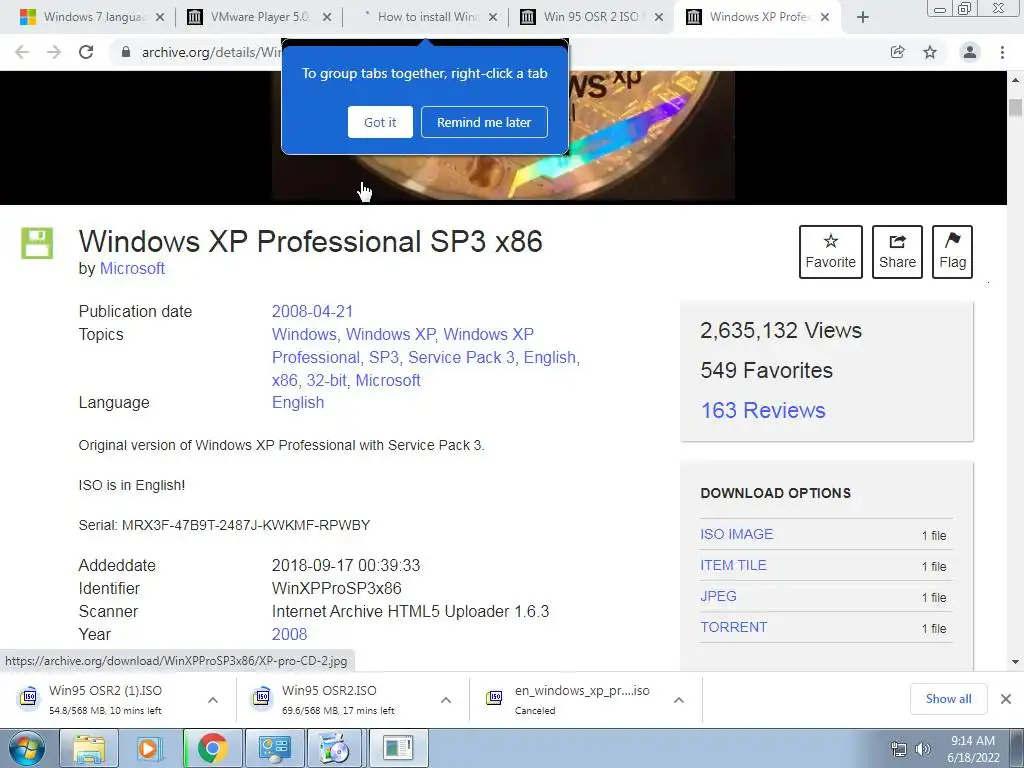
Task: Add item to favorites with Favorite button
Action: point(831,251)
